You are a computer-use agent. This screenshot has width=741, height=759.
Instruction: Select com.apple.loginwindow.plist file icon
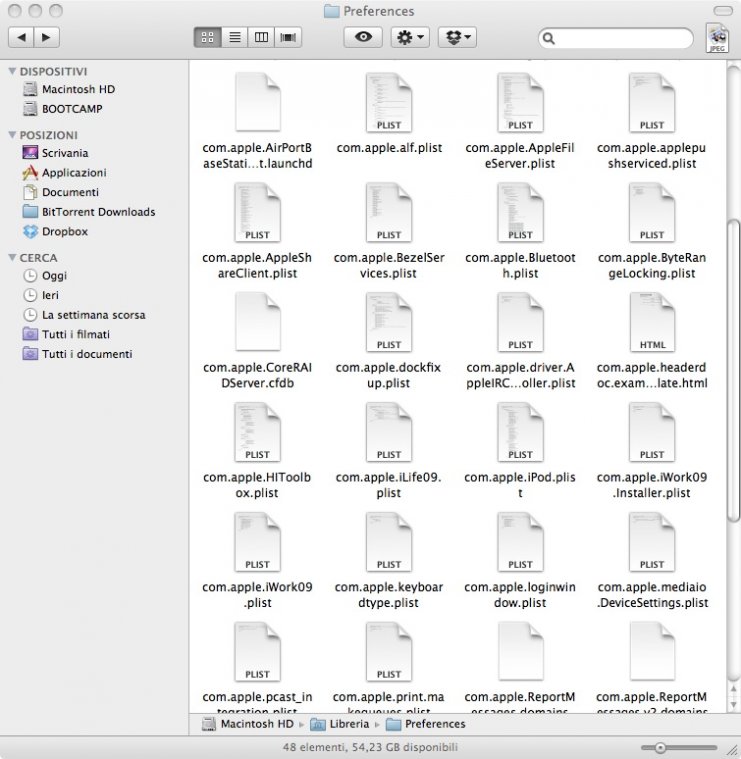pos(520,542)
